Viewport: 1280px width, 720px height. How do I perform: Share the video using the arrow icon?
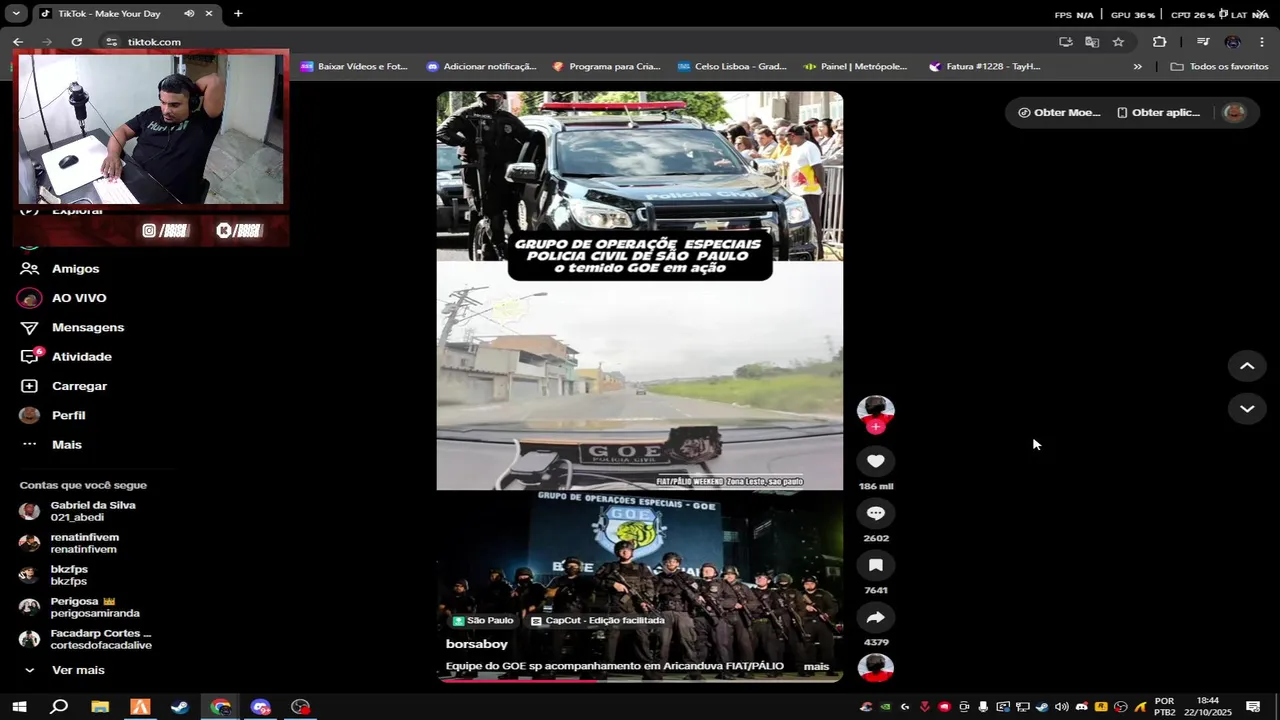click(x=875, y=617)
